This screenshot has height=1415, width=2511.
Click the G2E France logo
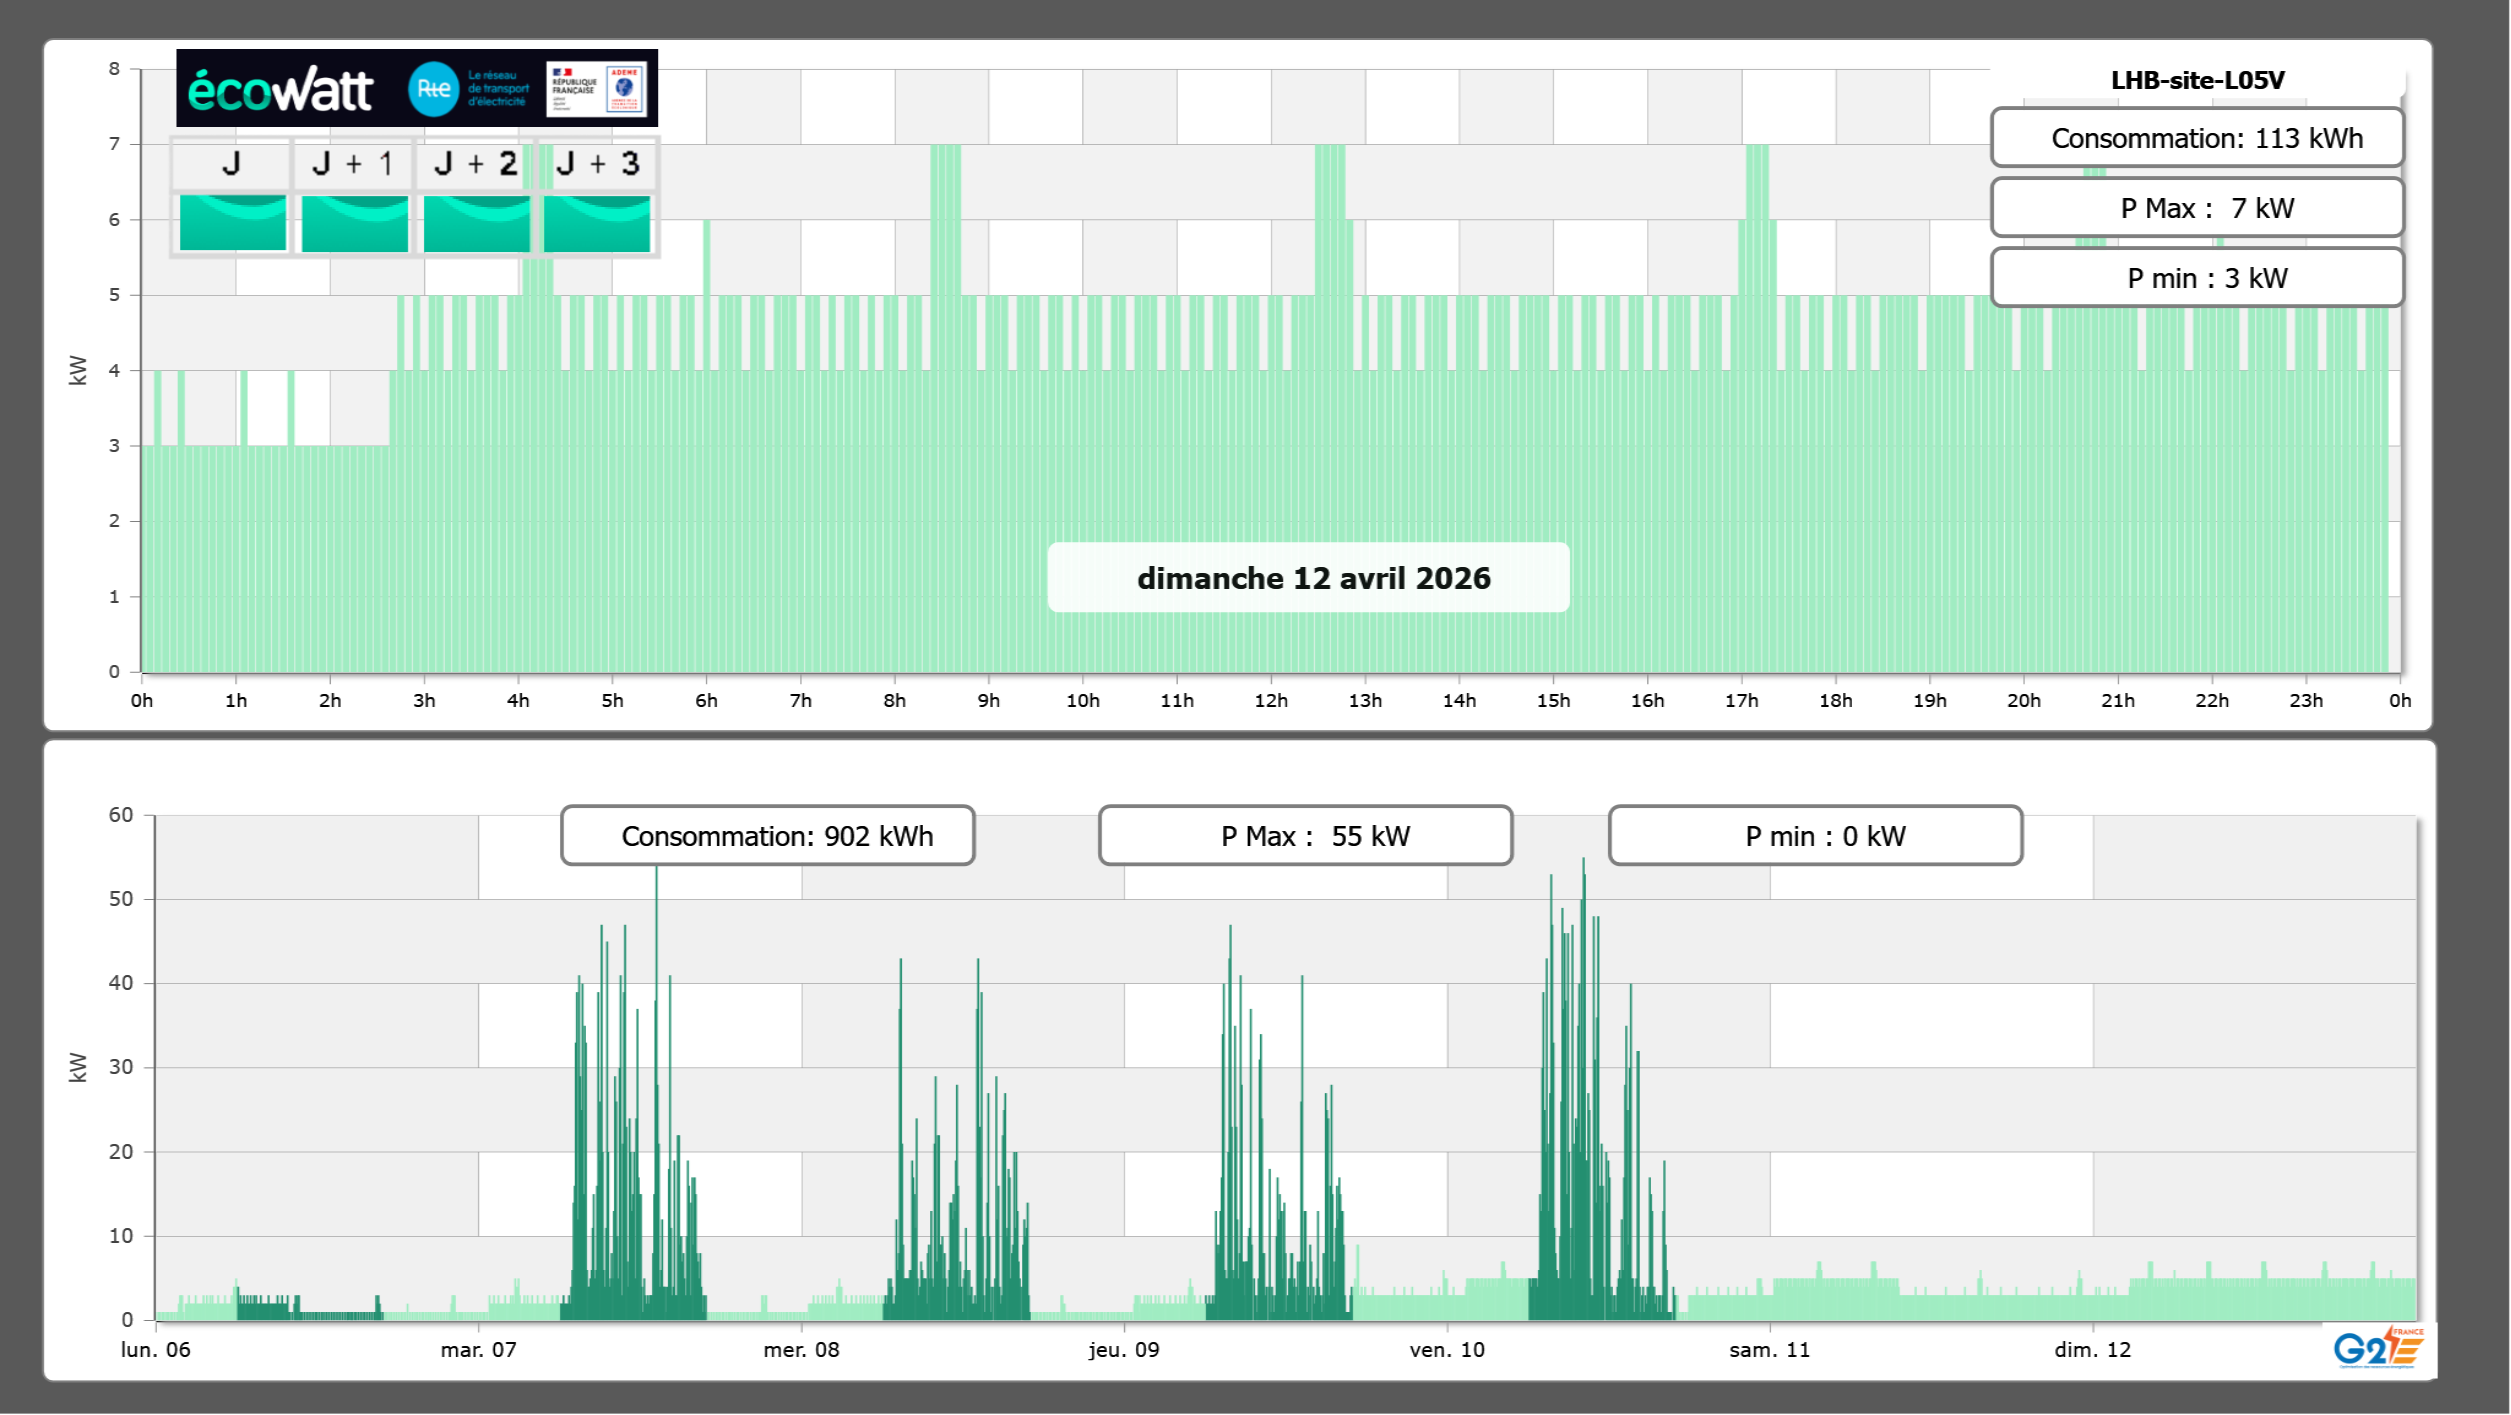tap(2378, 1348)
